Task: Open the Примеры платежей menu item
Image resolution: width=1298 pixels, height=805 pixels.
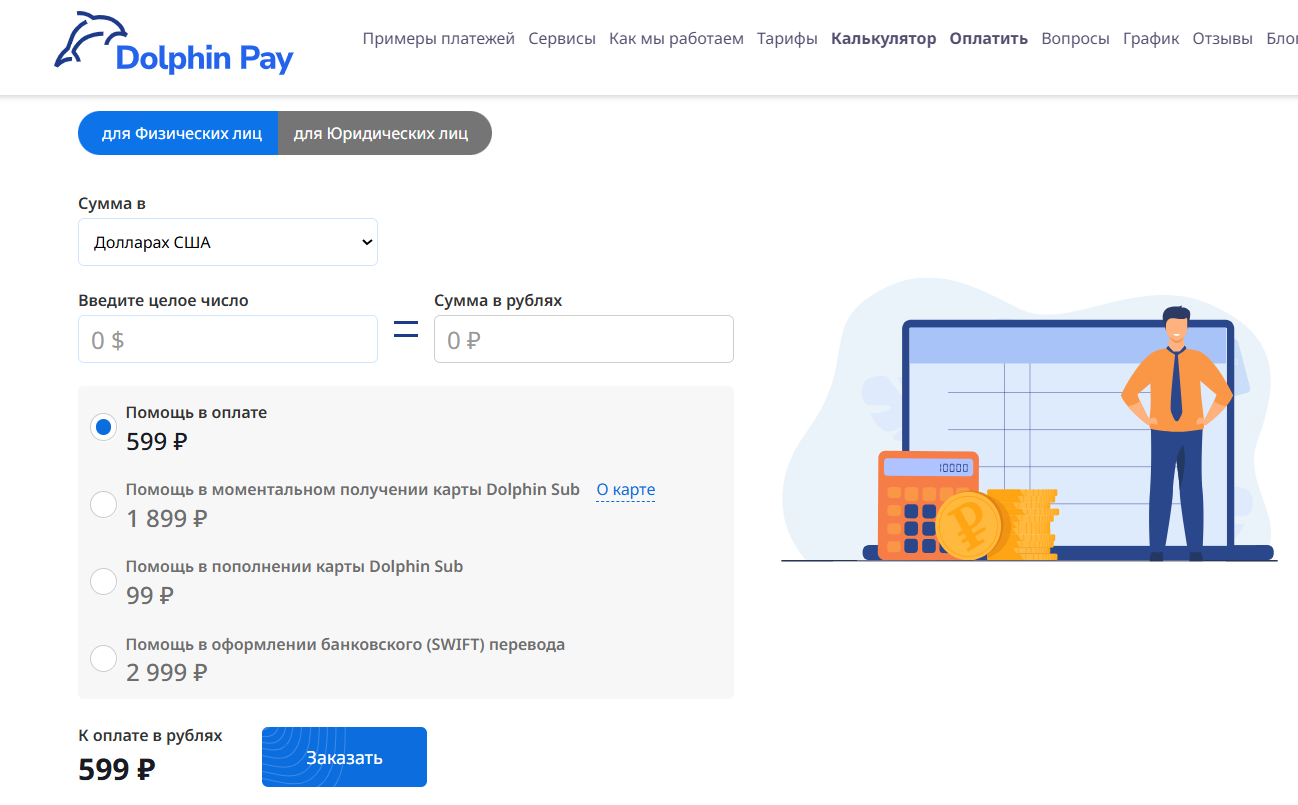Action: (439, 39)
